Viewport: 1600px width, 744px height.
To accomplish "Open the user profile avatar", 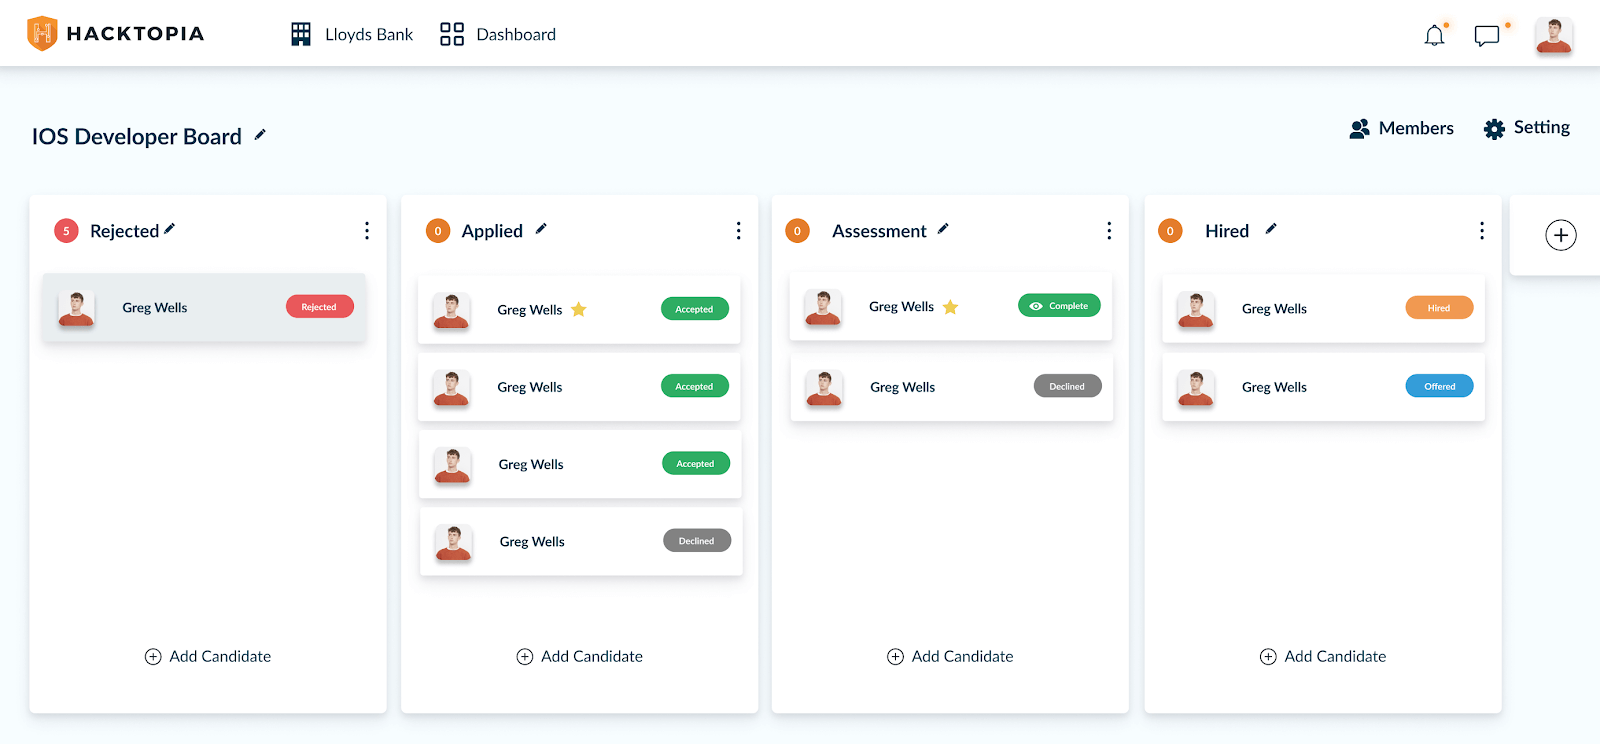I will 1553,36.
